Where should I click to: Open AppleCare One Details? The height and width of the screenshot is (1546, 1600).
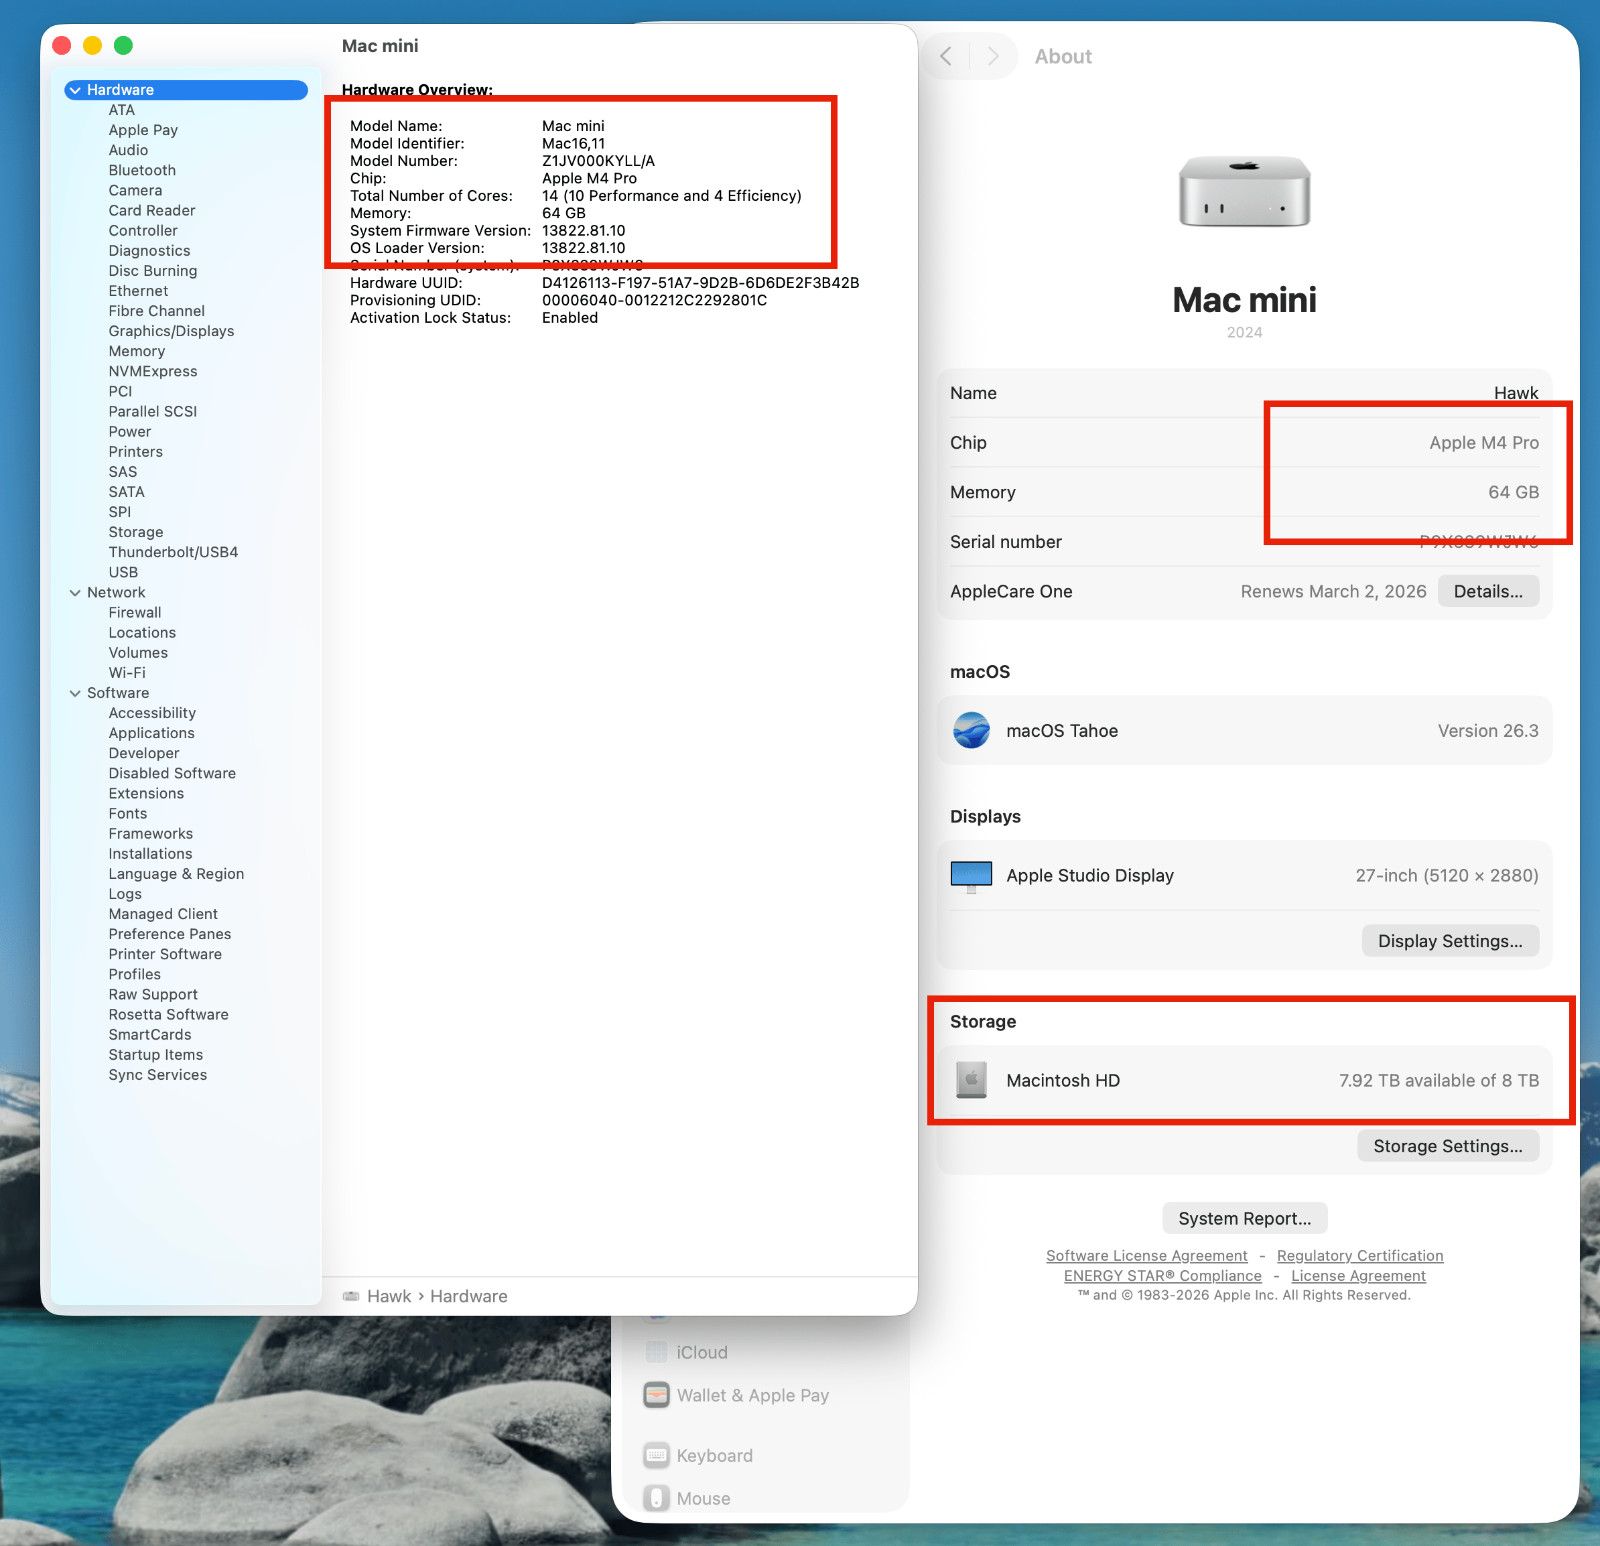coord(1488,591)
